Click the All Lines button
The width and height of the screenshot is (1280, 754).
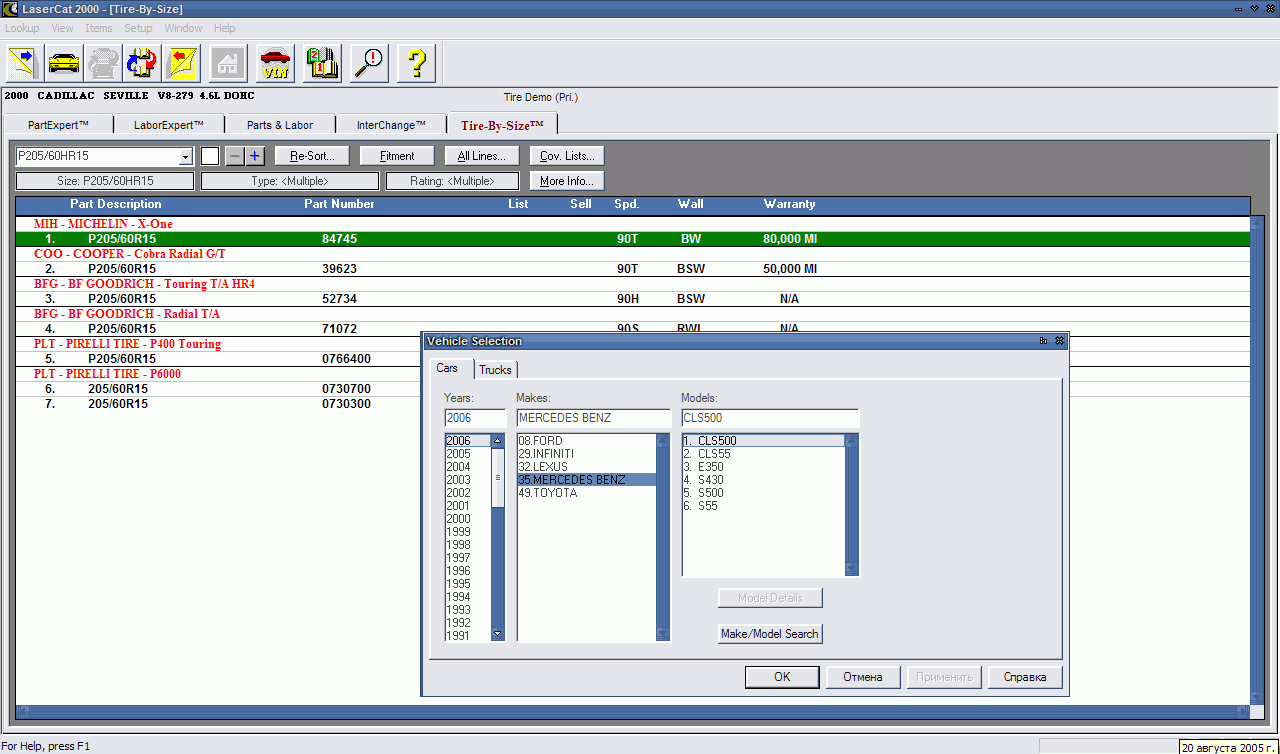click(x=482, y=156)
